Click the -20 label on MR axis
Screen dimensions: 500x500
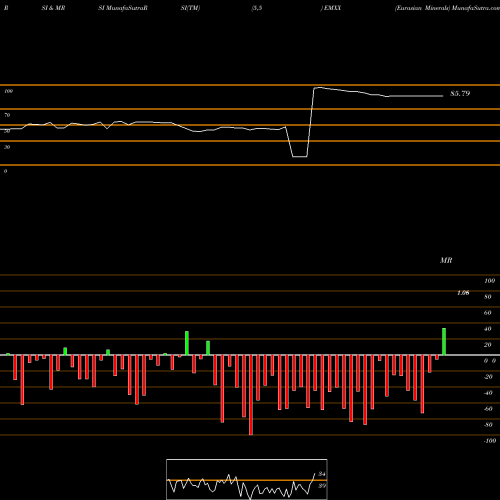point(488,377)
